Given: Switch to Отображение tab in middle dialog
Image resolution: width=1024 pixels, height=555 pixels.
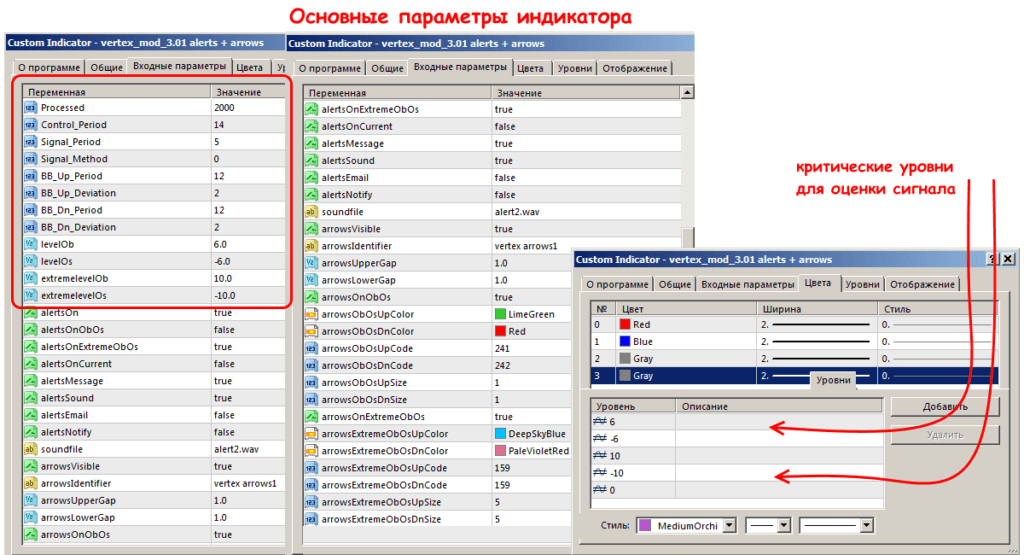Looking at the screenshot, I should [634, 68].
